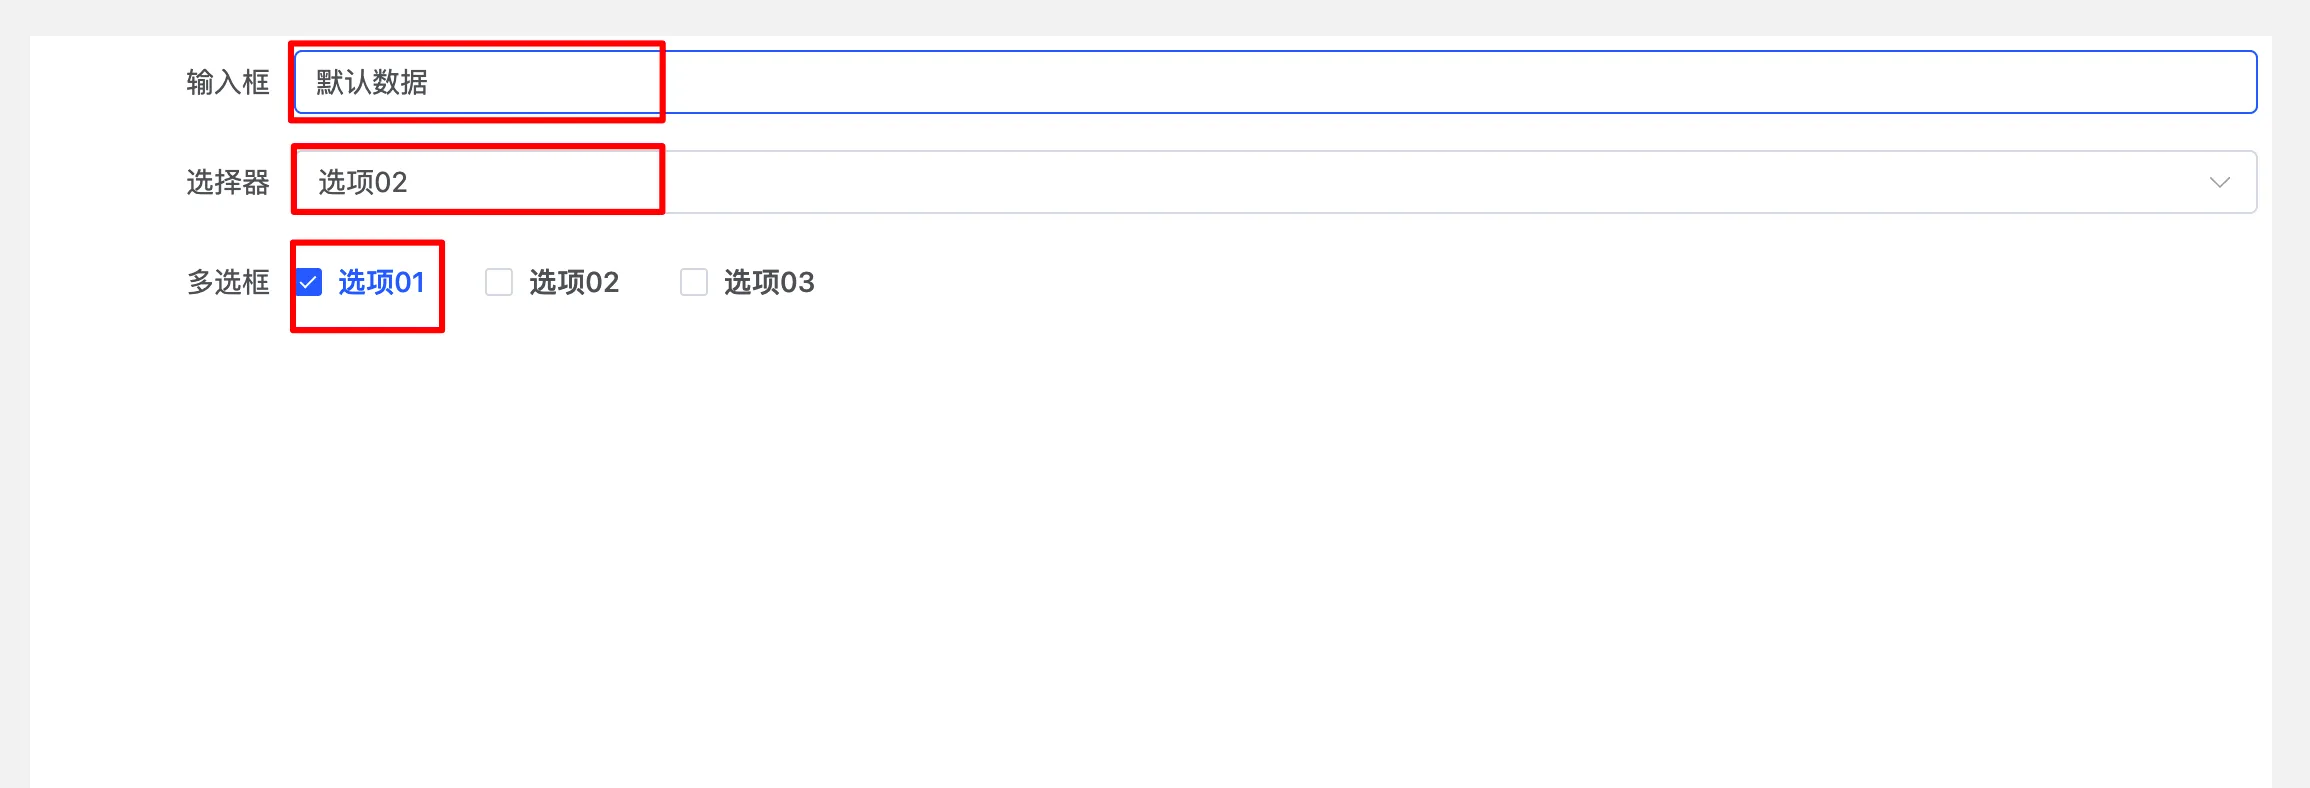Screen dimensions: 2310x788
Task: Place cursor on the 默认数据 text
Action: 372,82
